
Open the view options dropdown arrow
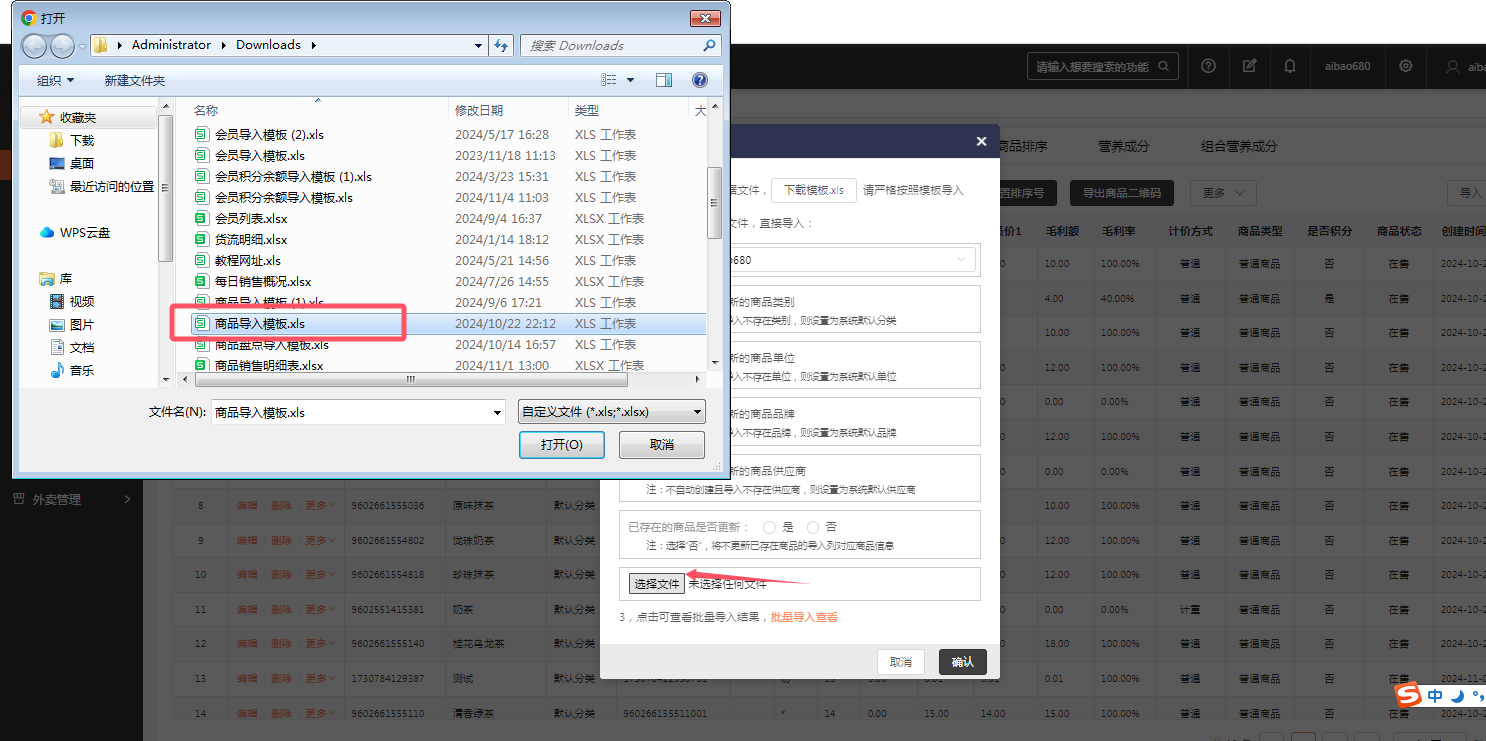pyautogui.click(x=630, y=80)
